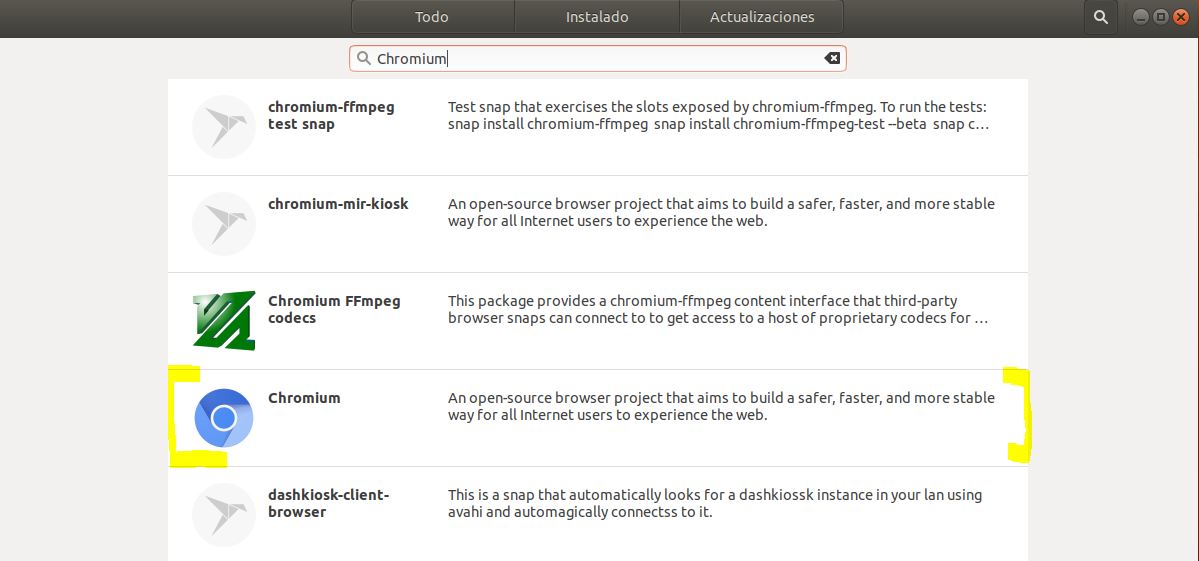
Task: Click description "This package provides a chromium-ffmpeg"
Action: click(718, 310)
